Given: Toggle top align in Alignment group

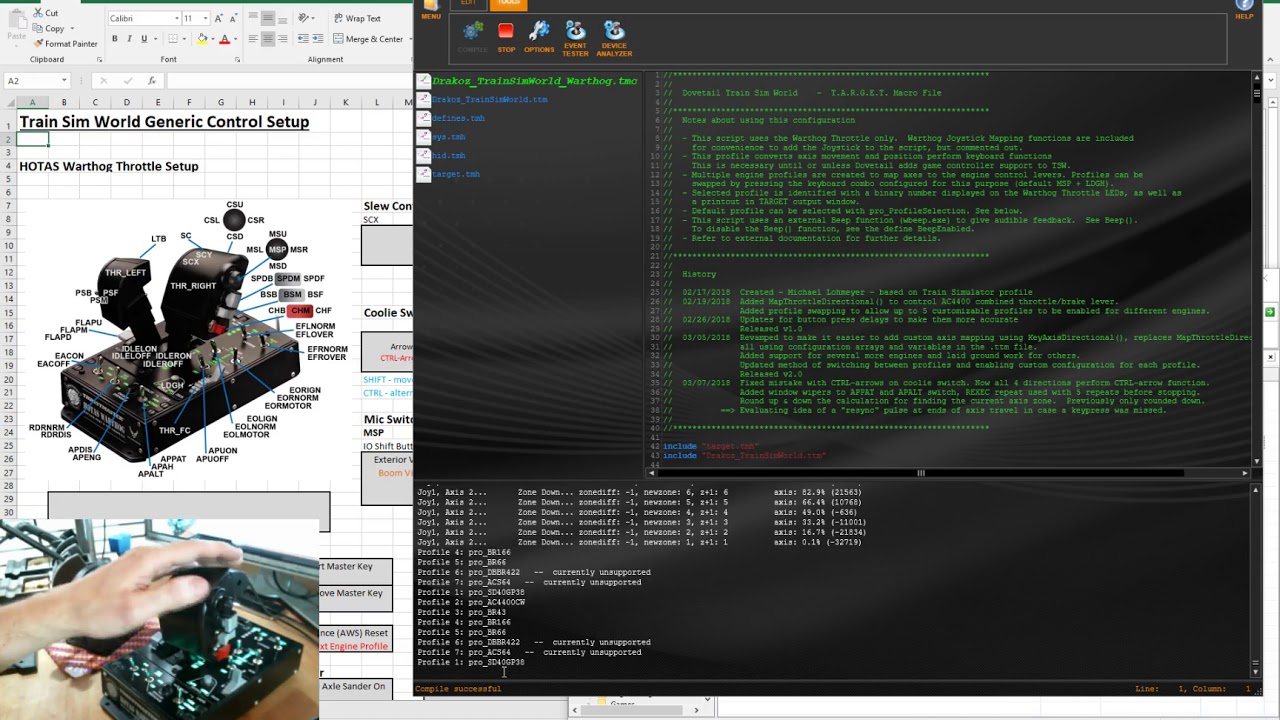Looking at the screenshot, I should [x=253, y=18].
